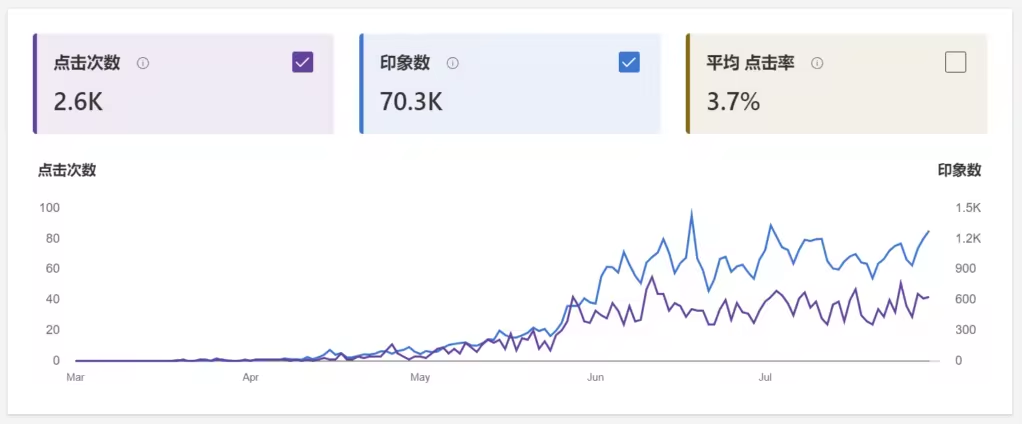
Task: Select the 印象数 70.3K card
Action: pyautogui.click(x=510, y=84)
